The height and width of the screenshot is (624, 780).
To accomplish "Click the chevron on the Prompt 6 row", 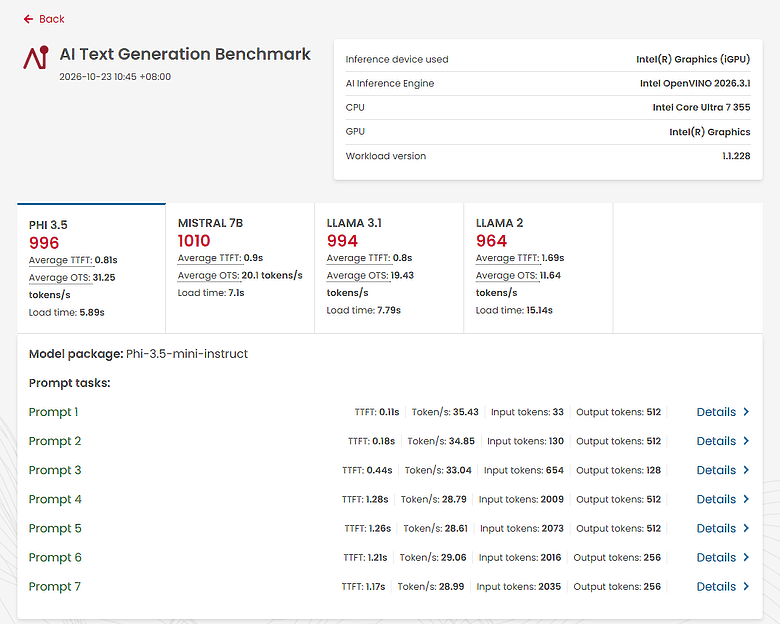I will click(746, 557).
